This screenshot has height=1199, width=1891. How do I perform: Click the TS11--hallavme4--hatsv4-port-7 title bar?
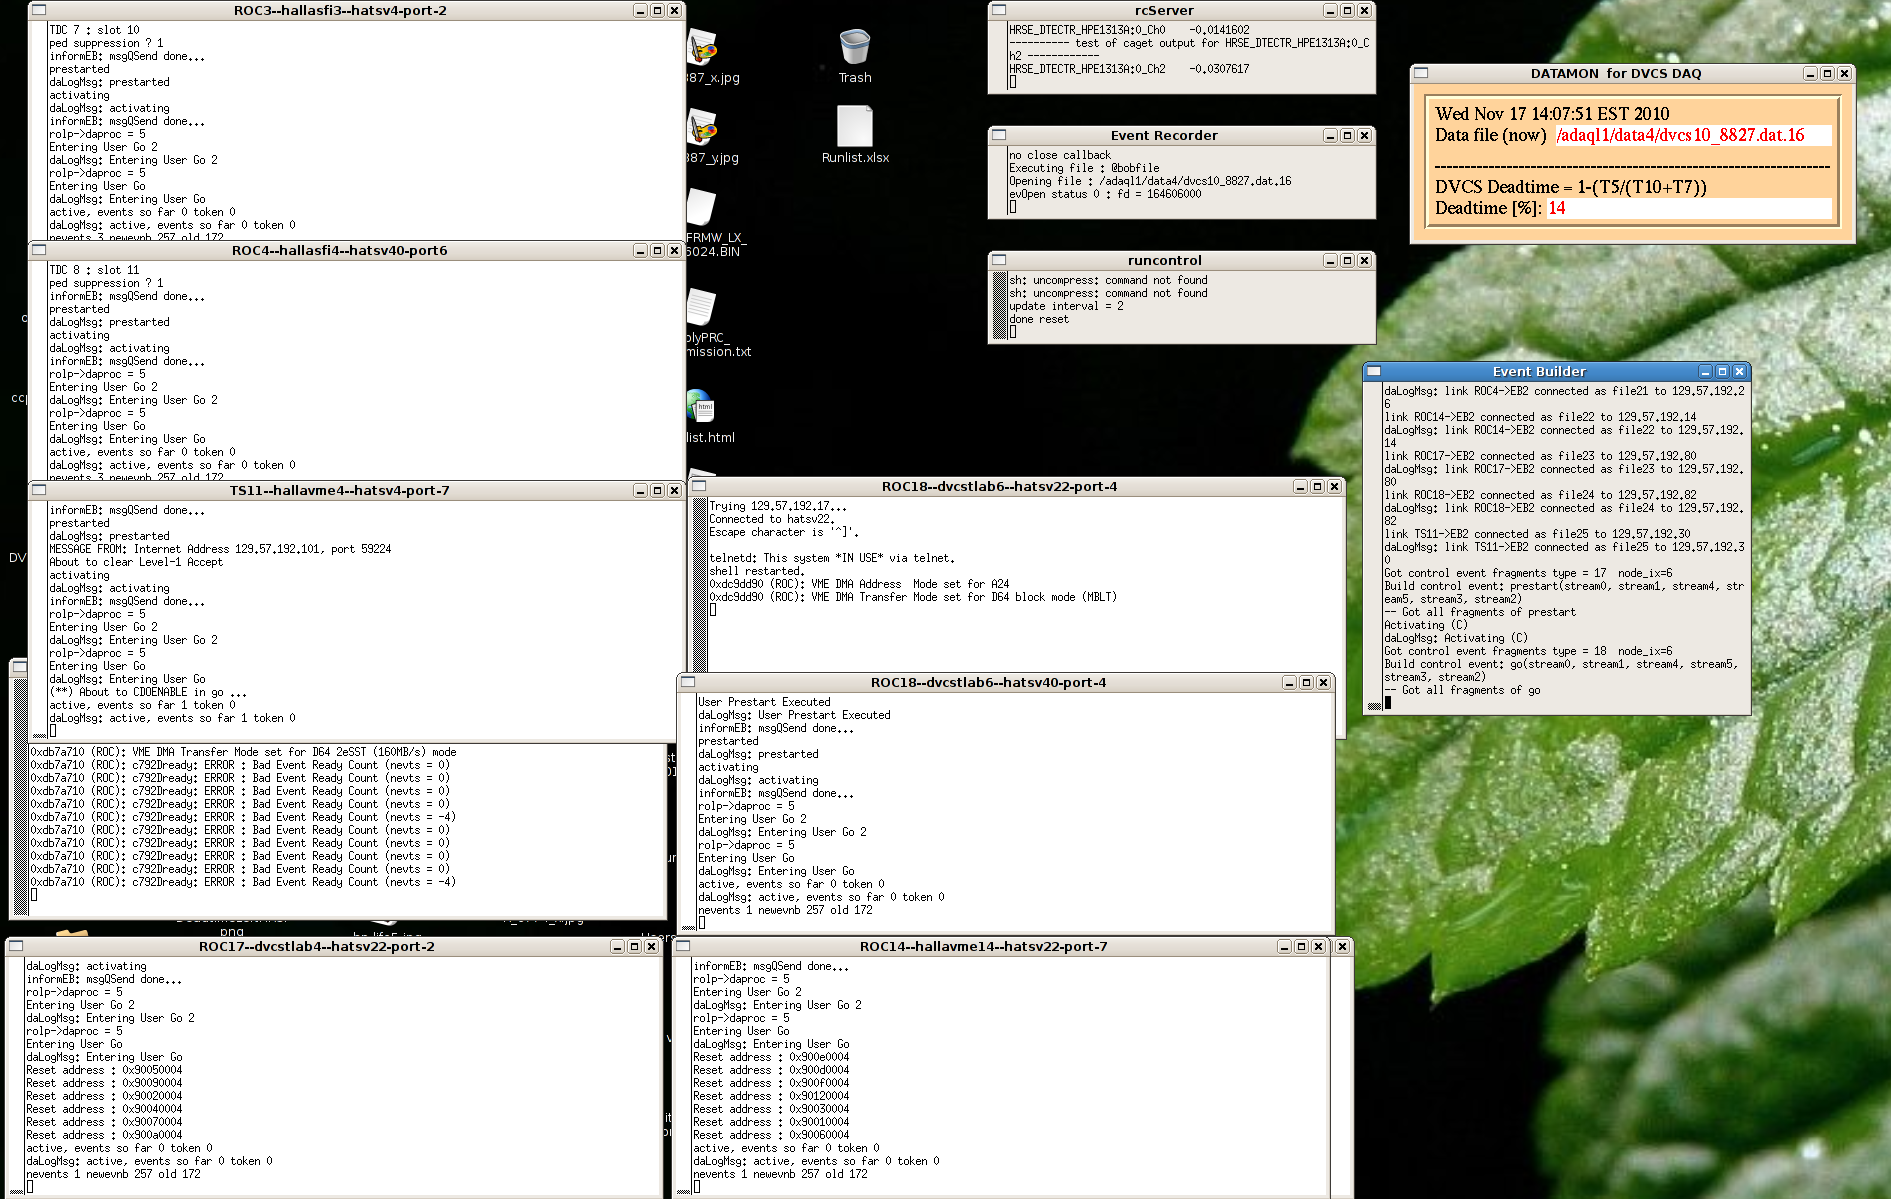[x=339, y=490]
